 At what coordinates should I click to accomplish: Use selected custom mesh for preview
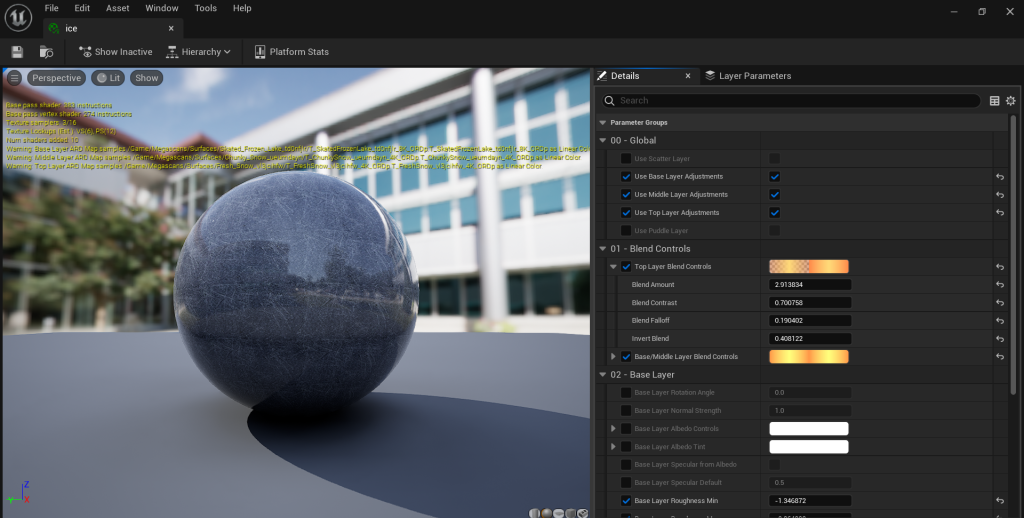583,513
